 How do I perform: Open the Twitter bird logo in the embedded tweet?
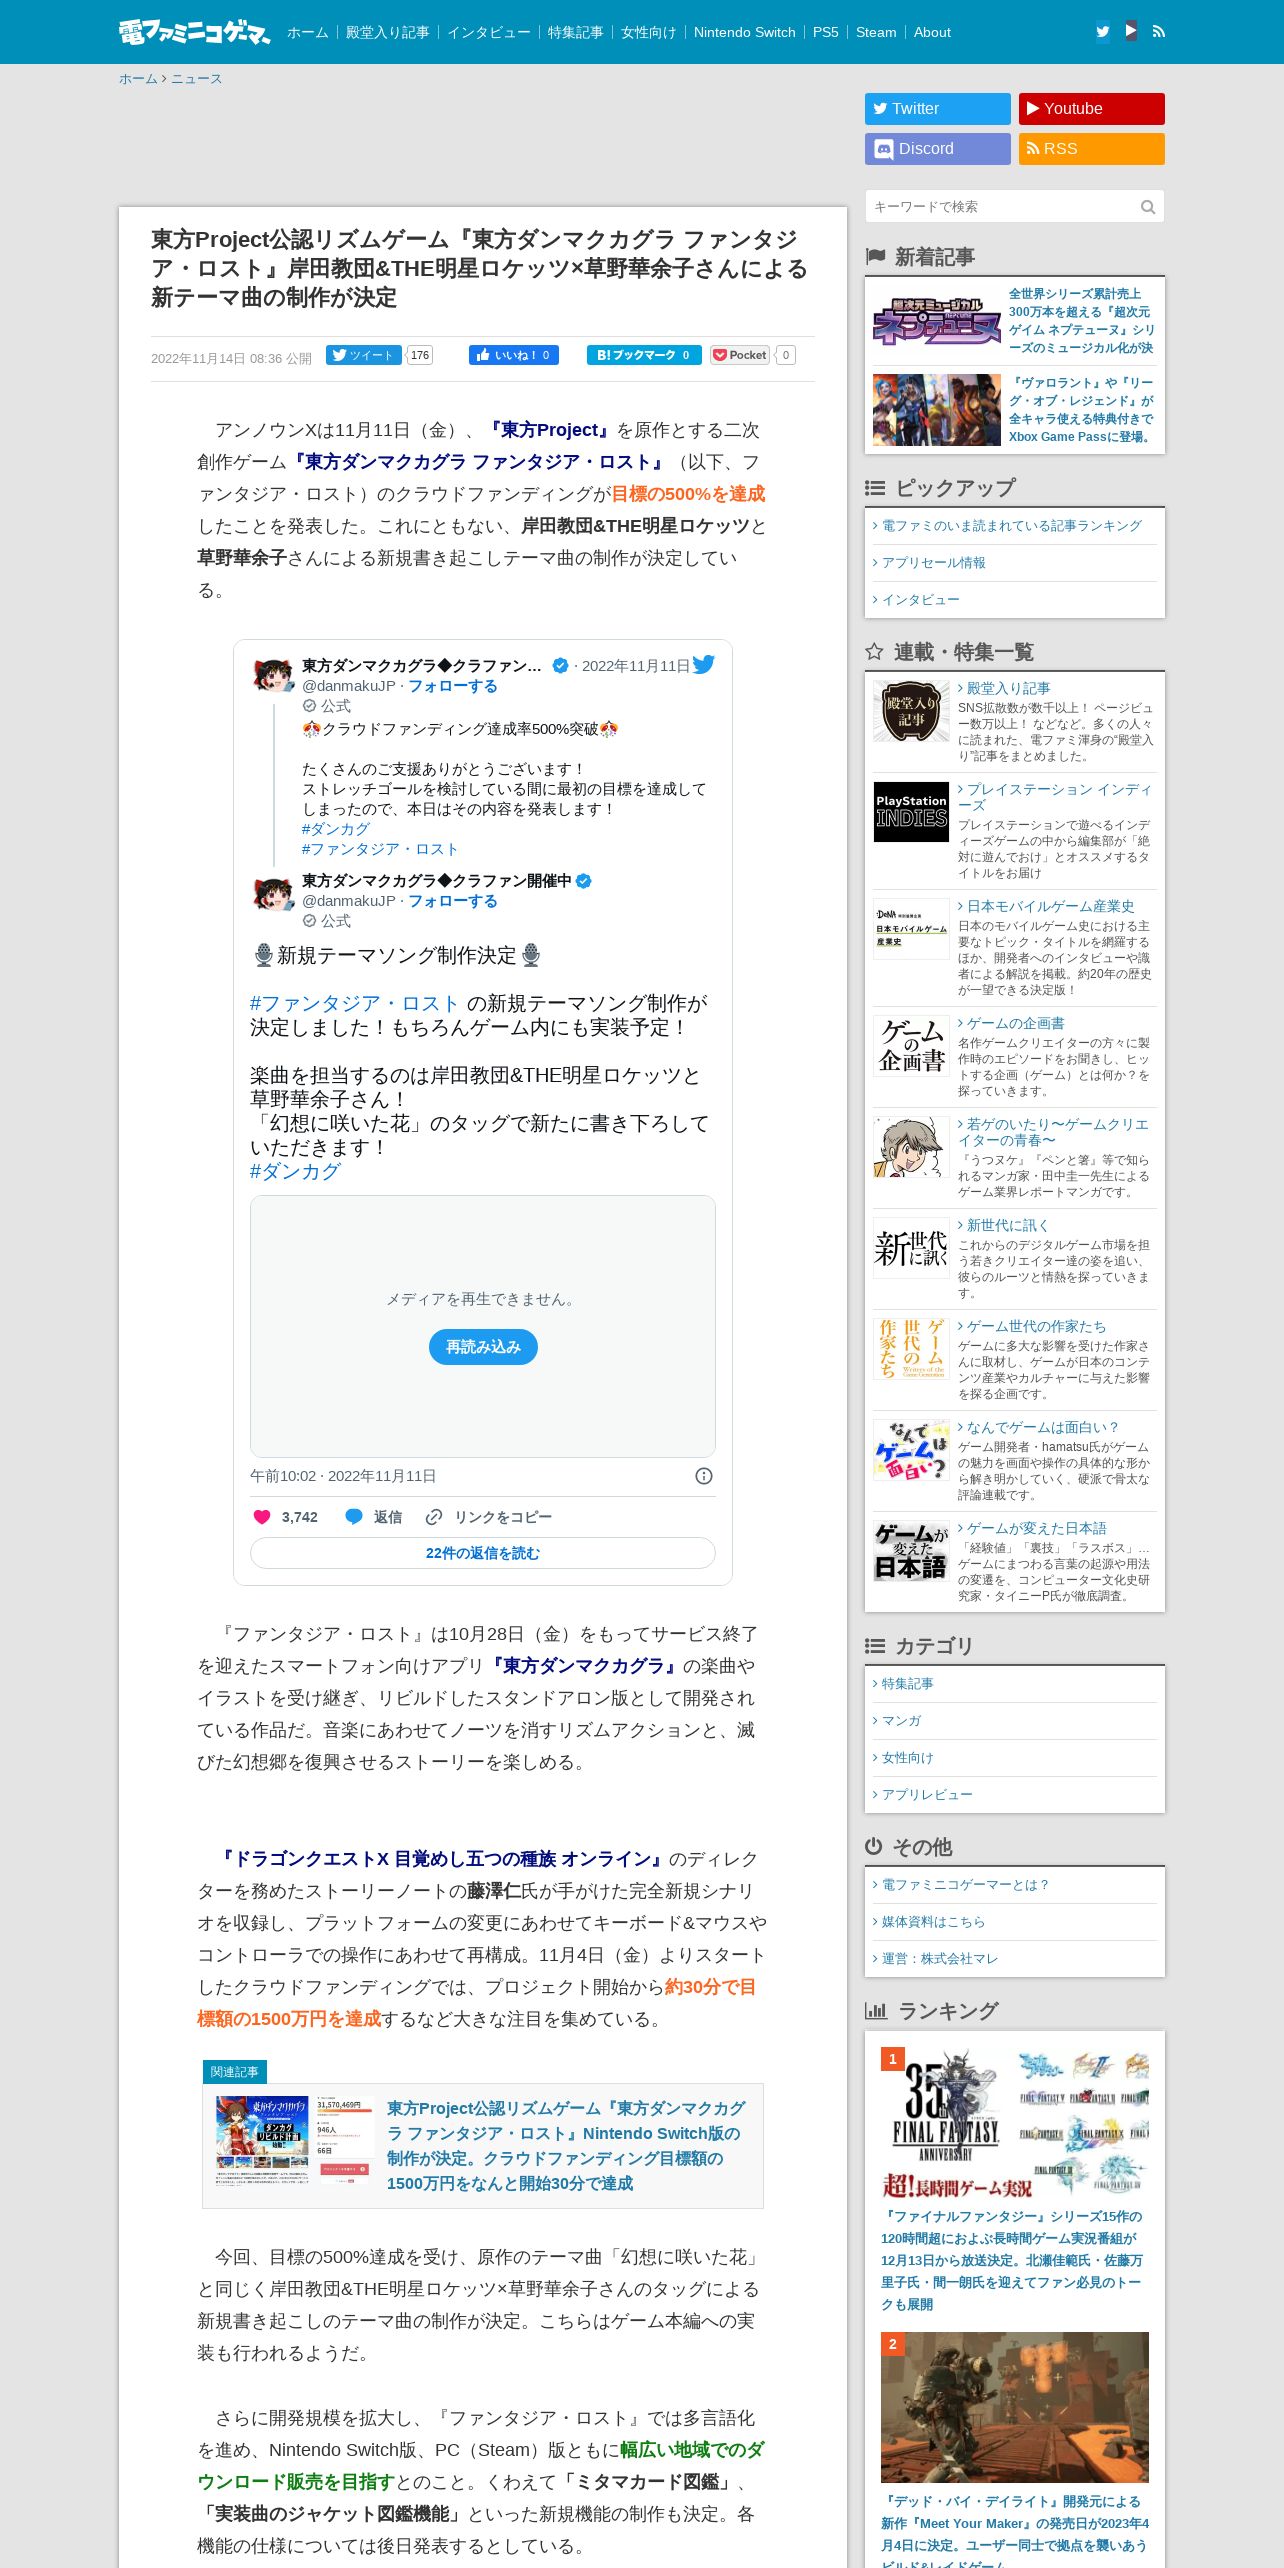[703, 665]
